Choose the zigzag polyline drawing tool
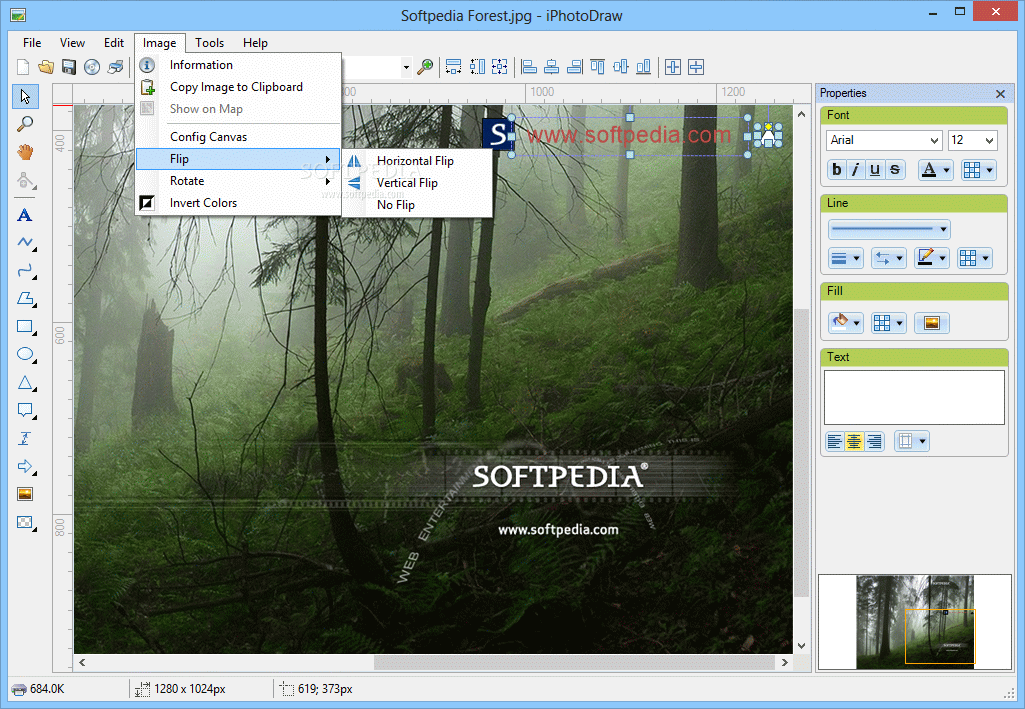Screen dimensions: 1025x709 (25, 243)
